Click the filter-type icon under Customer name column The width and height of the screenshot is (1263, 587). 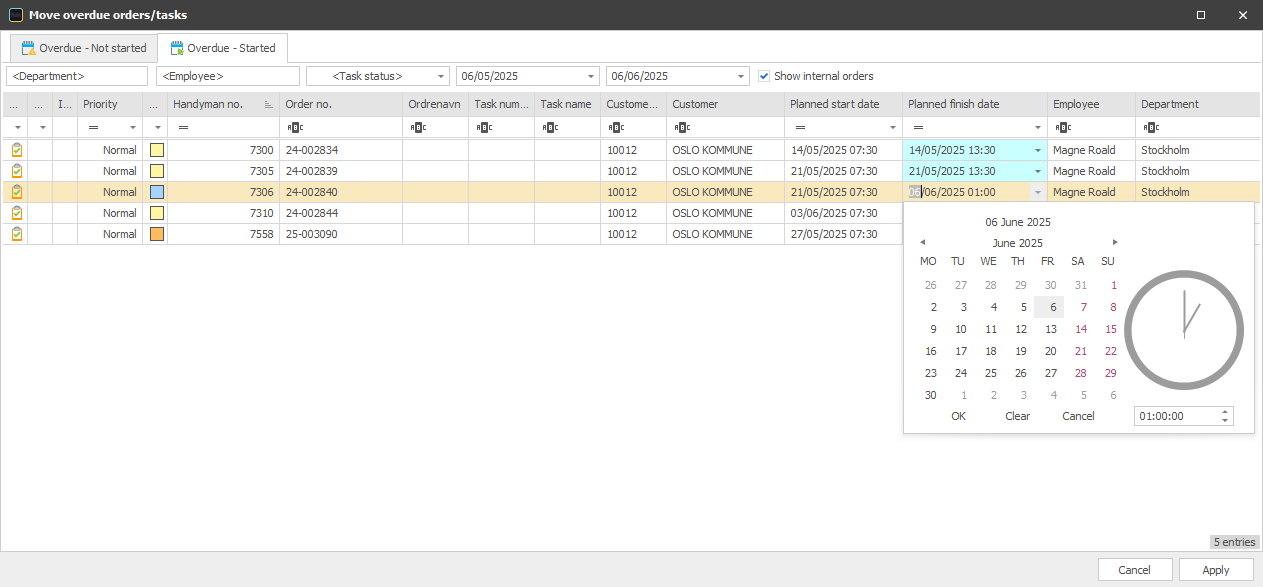[682, 128]
